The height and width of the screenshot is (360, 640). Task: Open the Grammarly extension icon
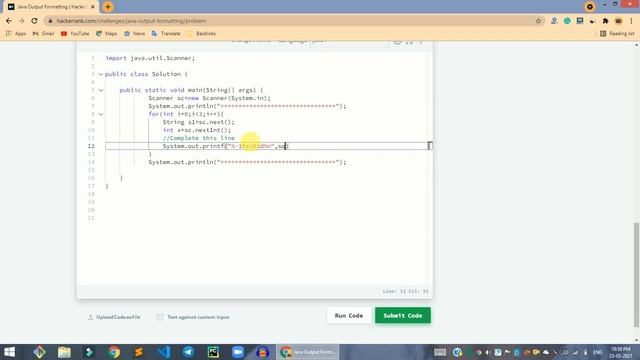(x=567, y=21)
